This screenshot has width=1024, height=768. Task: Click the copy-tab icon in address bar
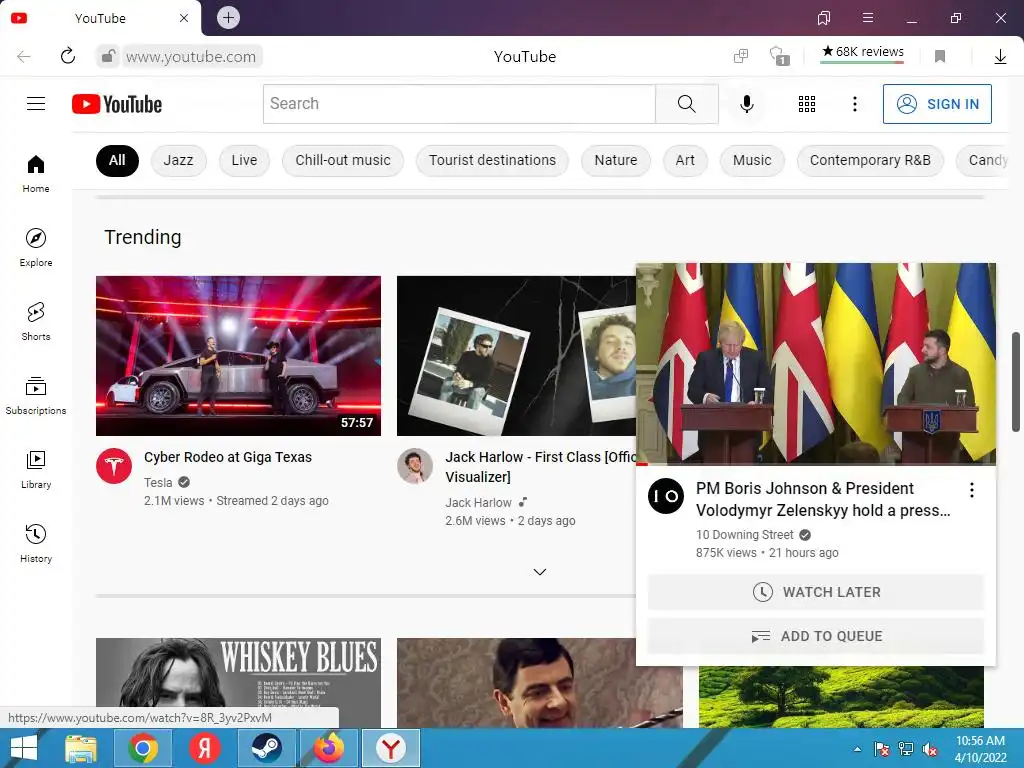click(x=741, y=56)
